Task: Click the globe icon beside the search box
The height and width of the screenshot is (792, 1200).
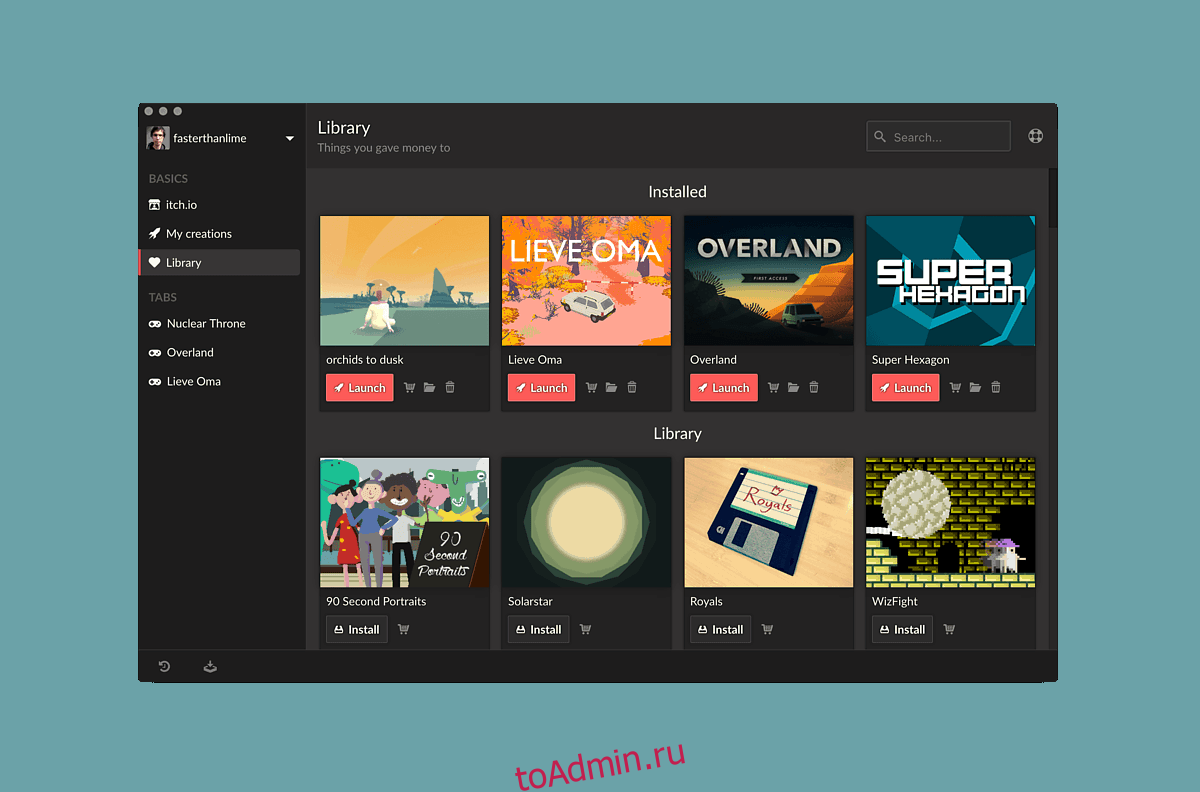Action: [x=1036, y=136]
